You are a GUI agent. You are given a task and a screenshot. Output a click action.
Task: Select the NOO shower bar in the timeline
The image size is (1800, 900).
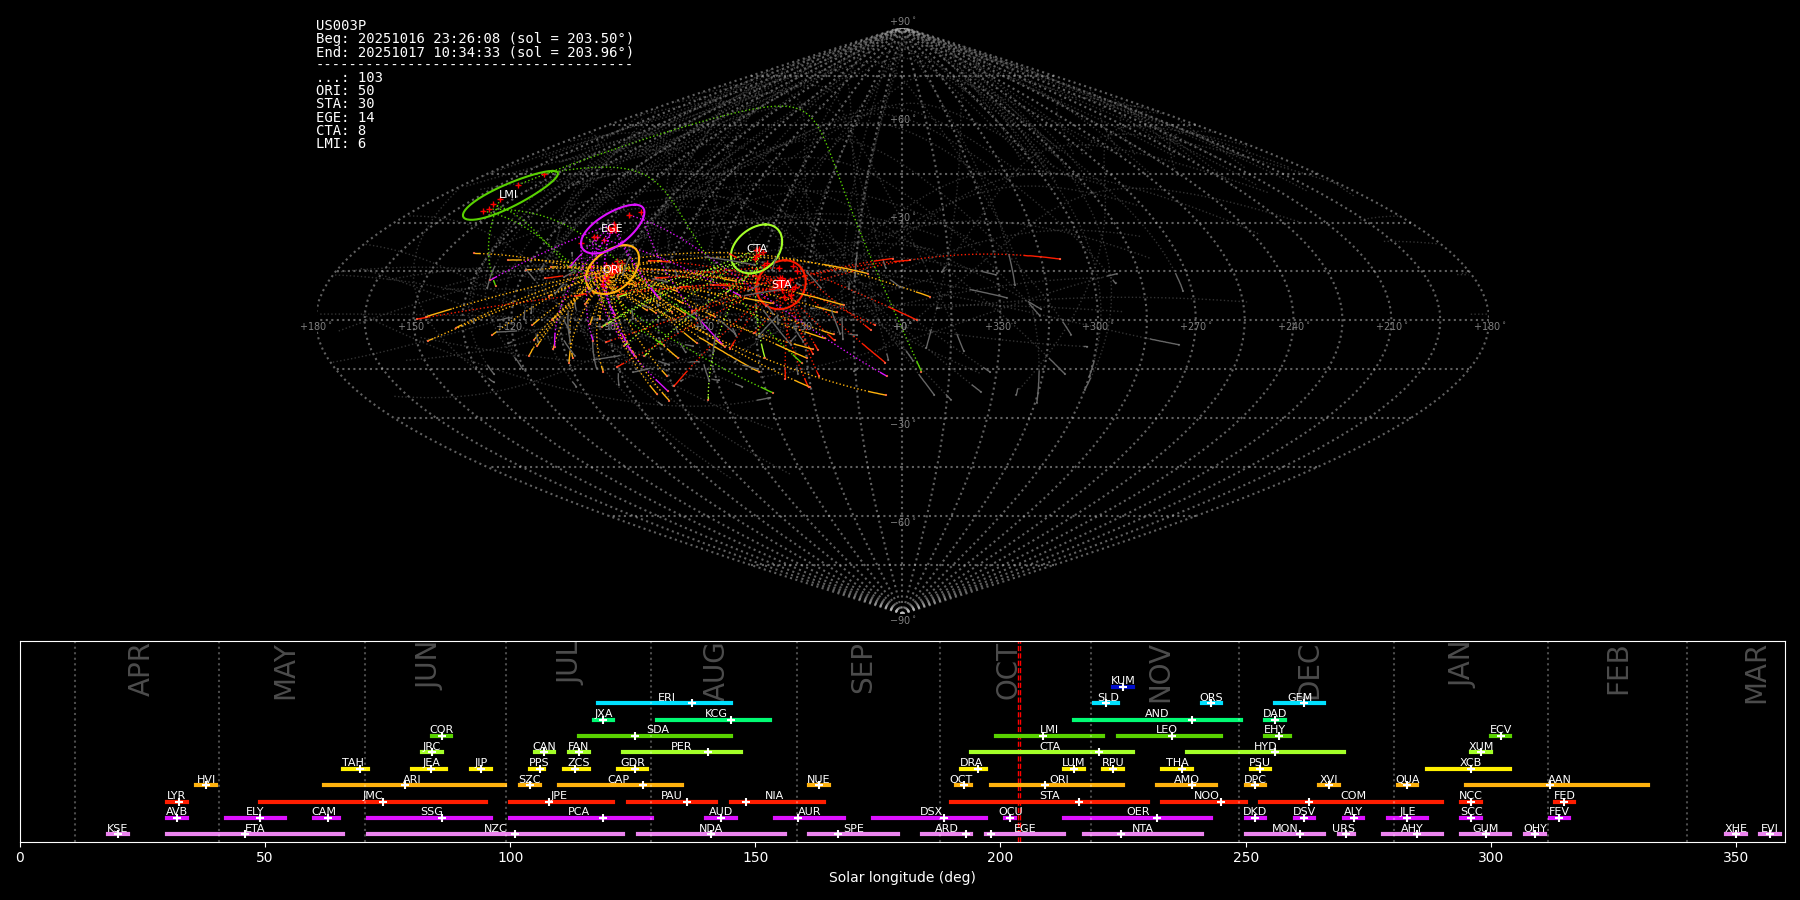[1204, 801]
